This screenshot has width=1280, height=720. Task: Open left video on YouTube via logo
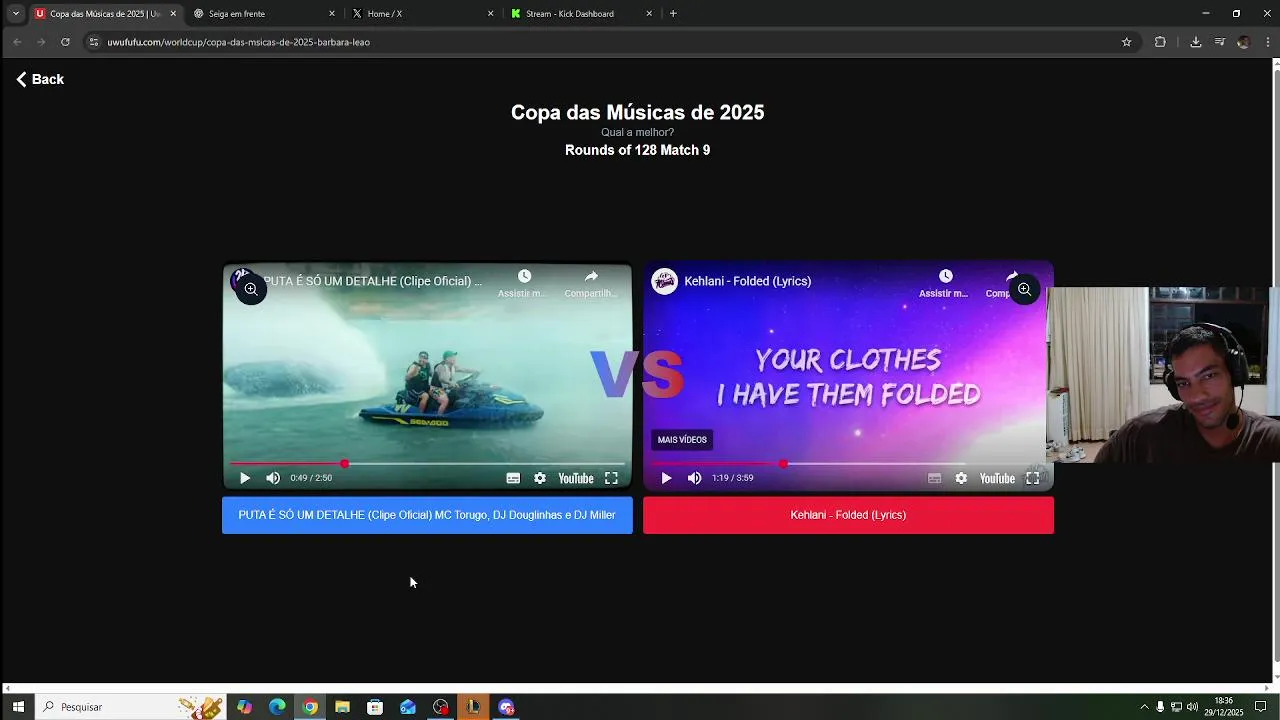click(x=576, y=478)
